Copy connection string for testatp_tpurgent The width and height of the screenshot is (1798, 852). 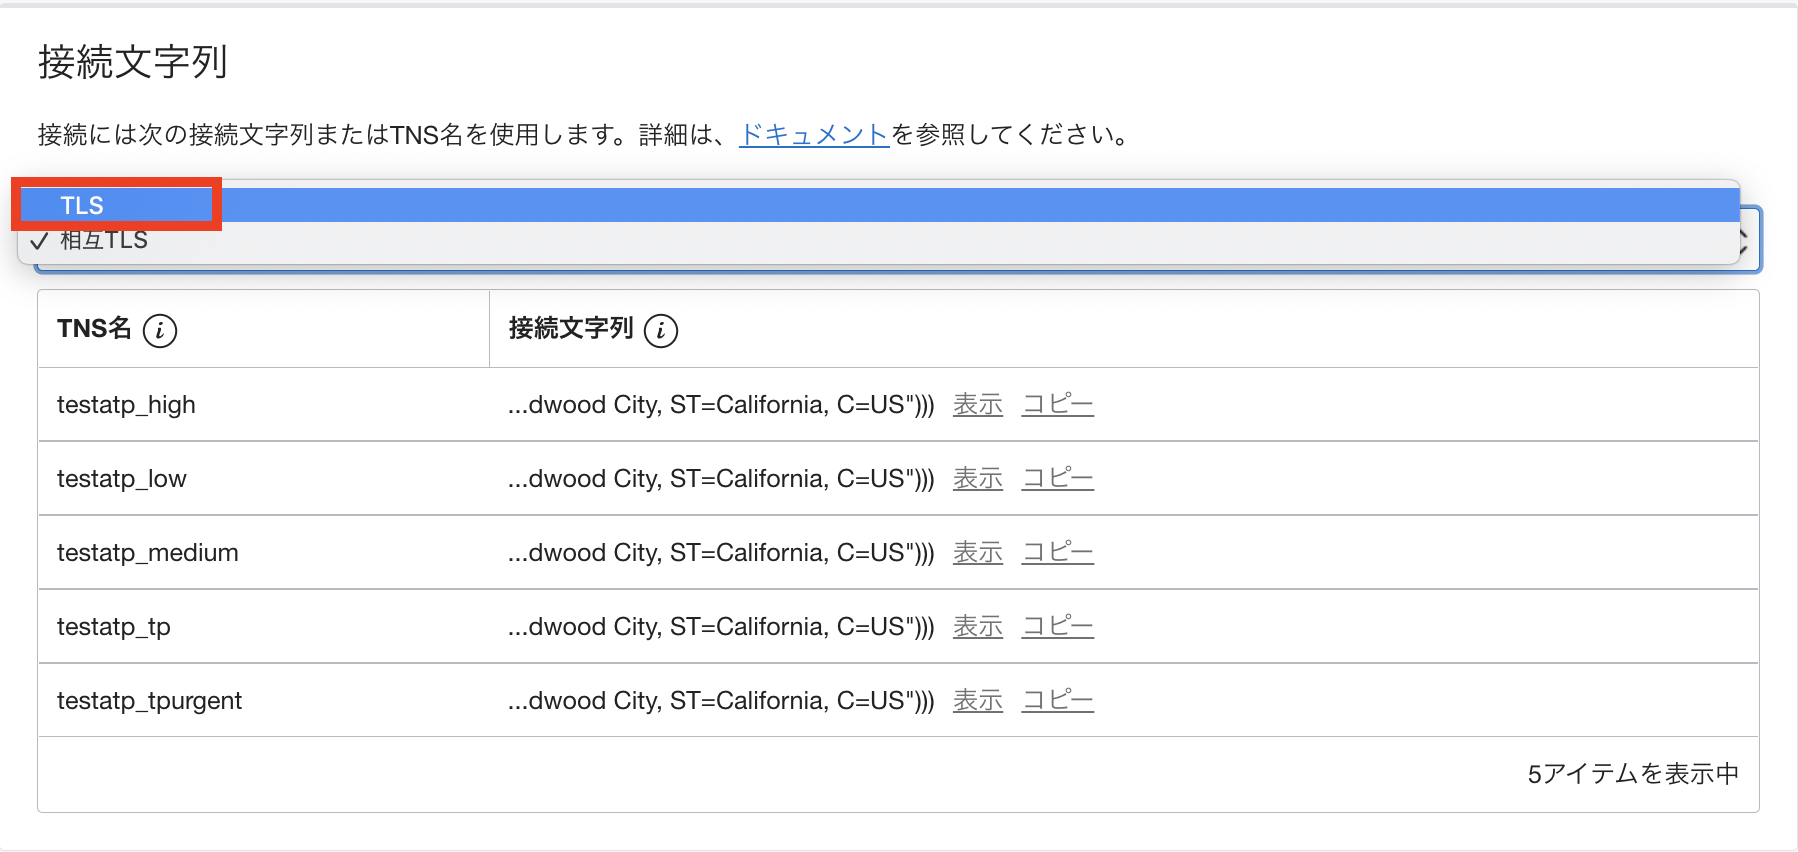click(x=1058, y=700)
